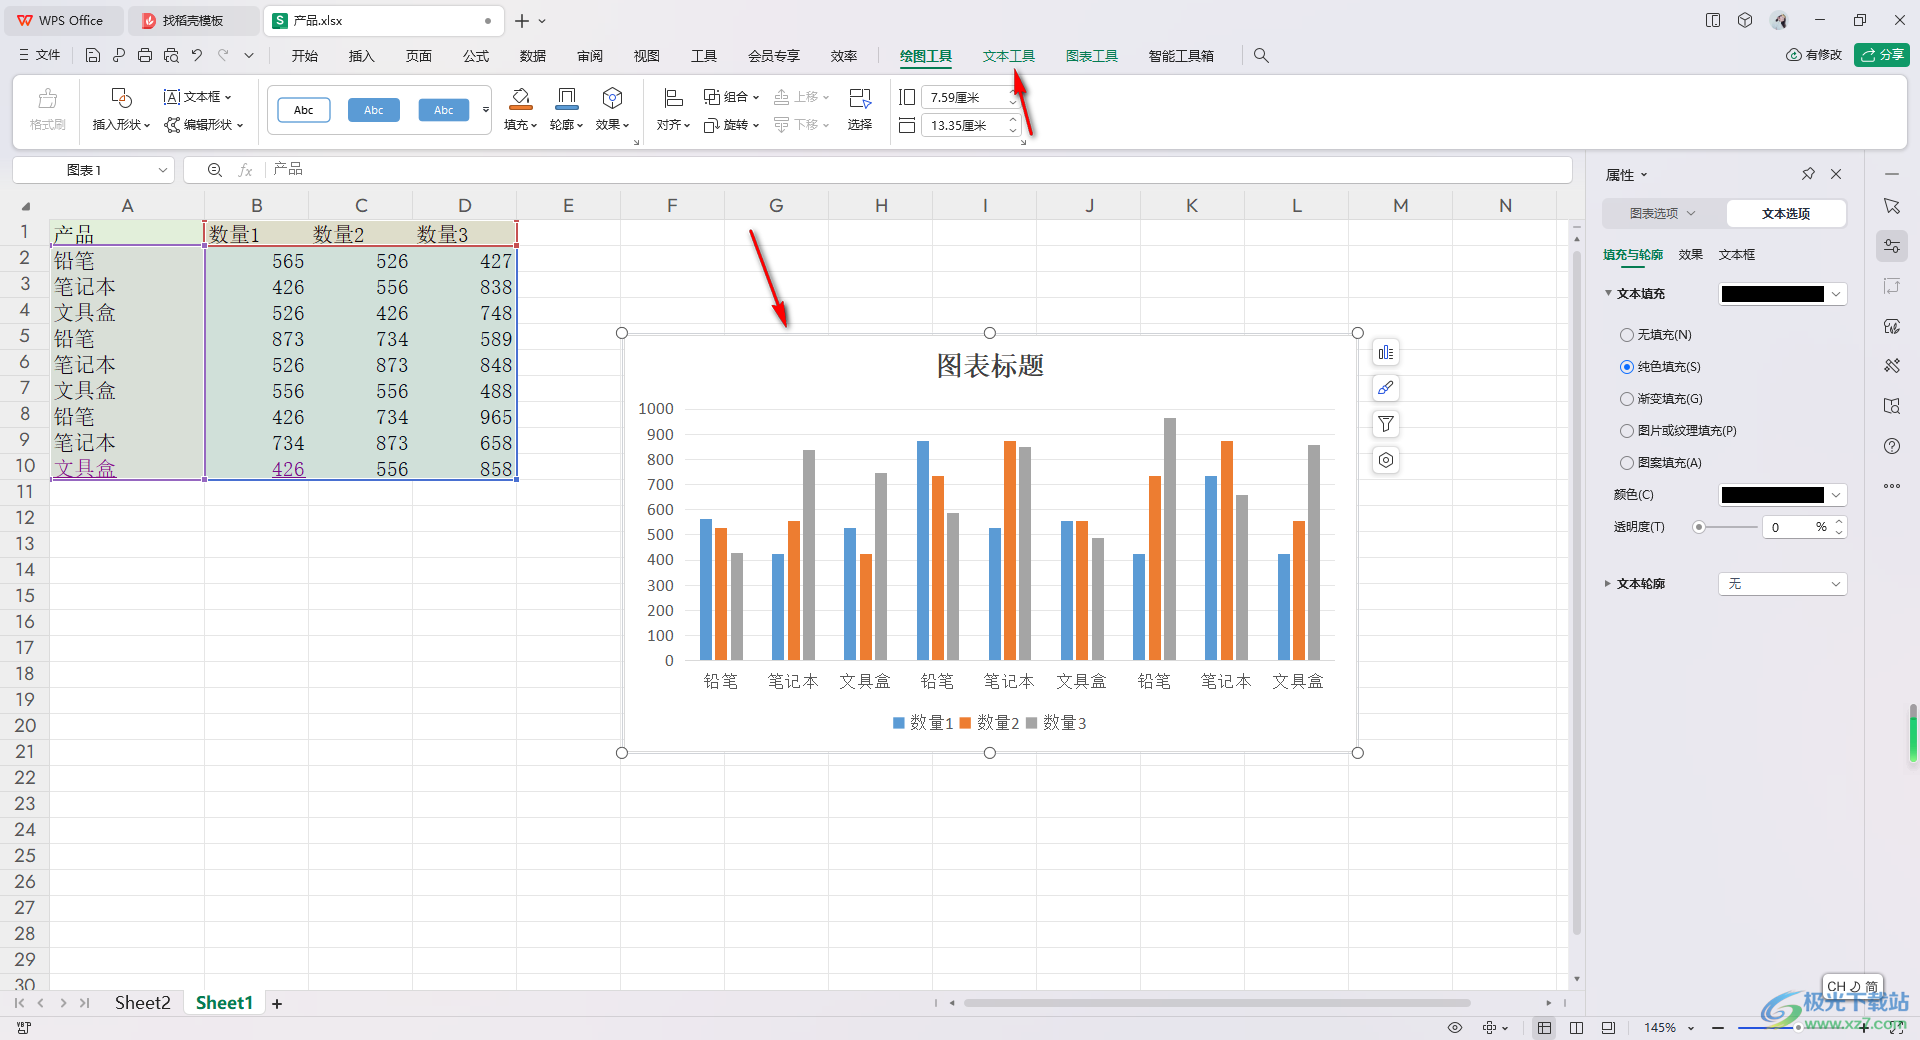Viewport: 1920px width, 1040px height.
Task: Open the search magnifier in ribbon tabs
Action: click(1261, 56)
